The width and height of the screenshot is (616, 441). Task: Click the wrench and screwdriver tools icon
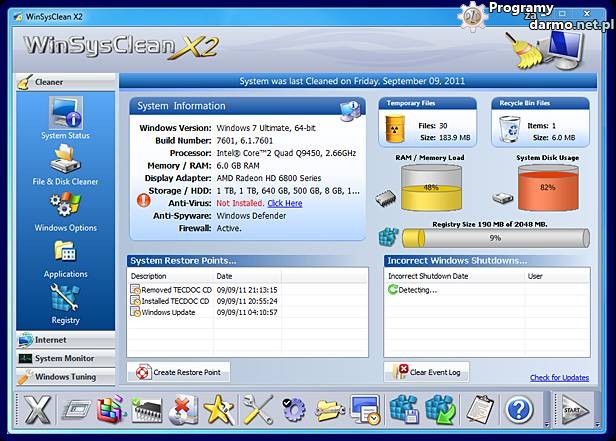pyautogui.click(x=257, y=410)
